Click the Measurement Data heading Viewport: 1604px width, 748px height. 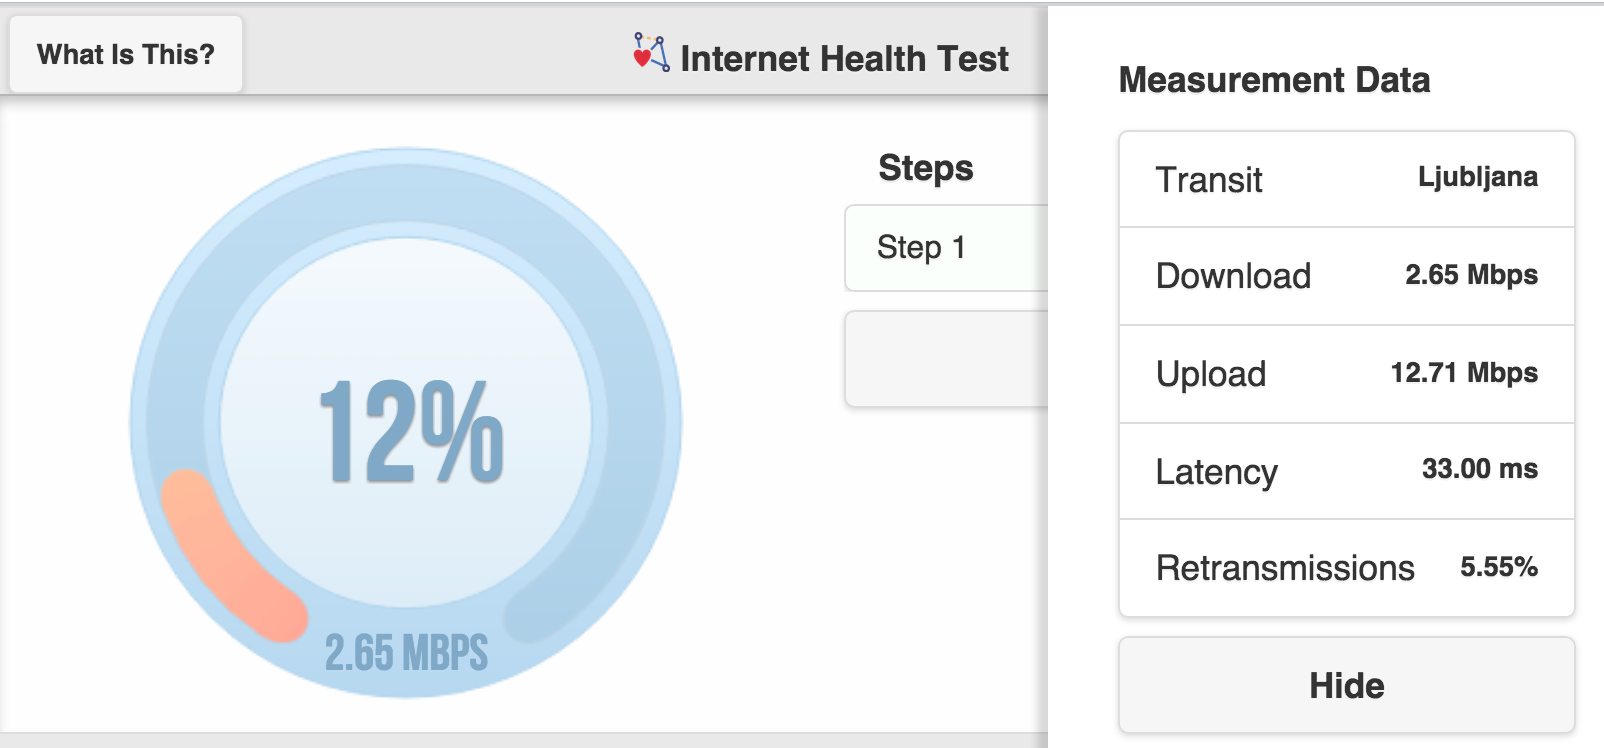pos(1274,80)
